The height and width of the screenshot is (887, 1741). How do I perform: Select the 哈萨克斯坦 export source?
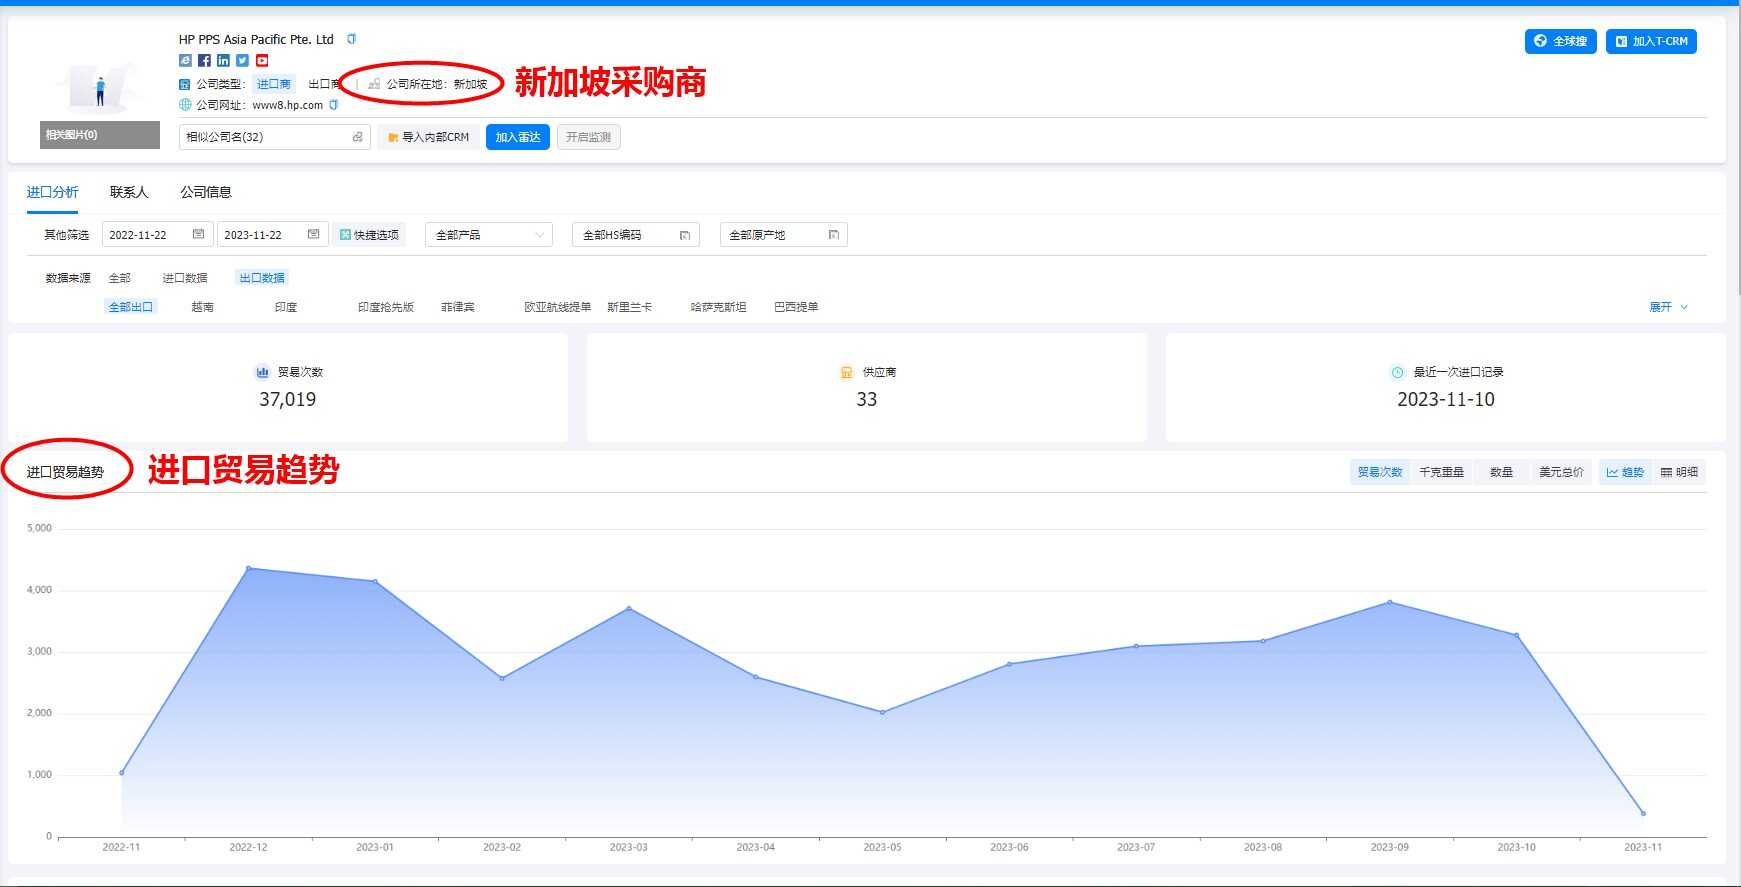click(x=718, y=307)
